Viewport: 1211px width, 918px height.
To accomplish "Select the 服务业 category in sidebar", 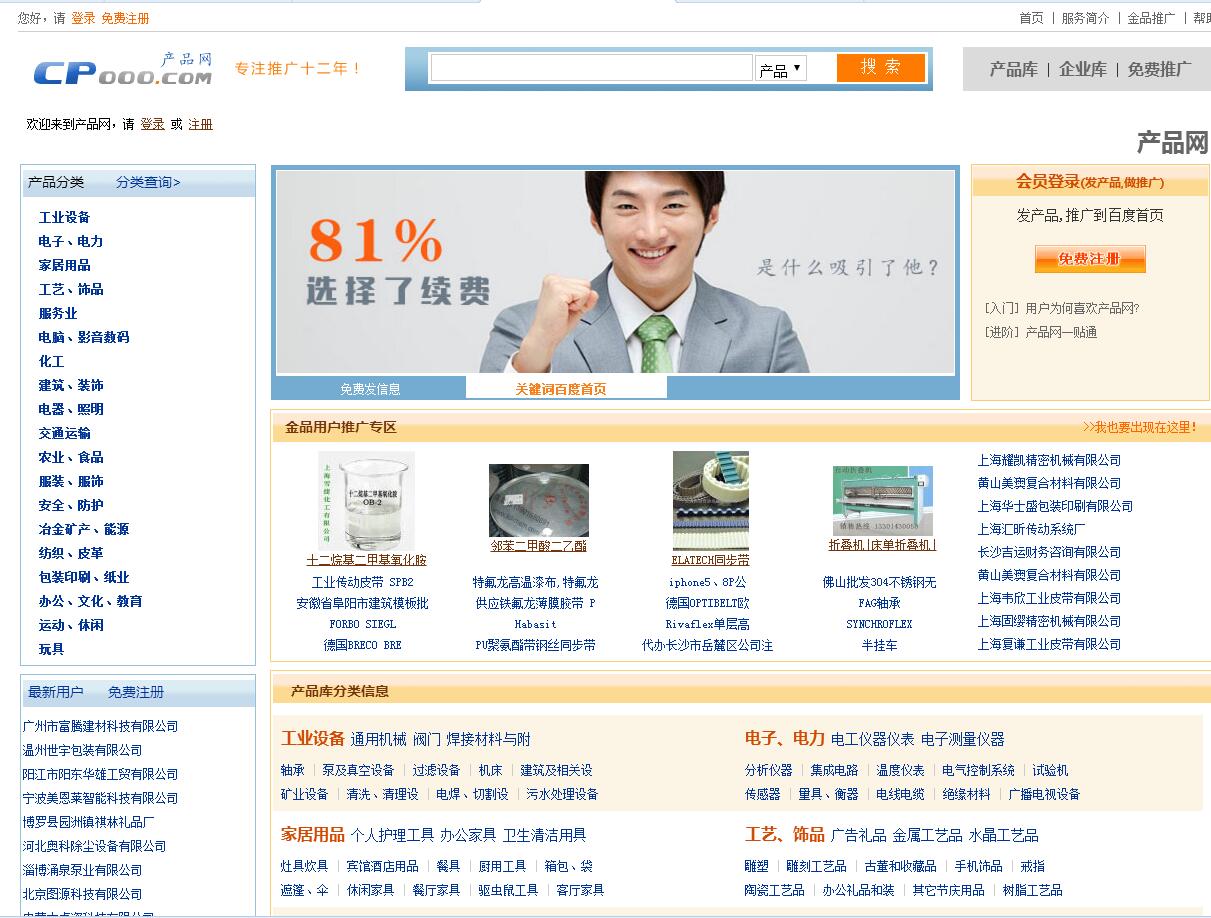I will [57, 313].
